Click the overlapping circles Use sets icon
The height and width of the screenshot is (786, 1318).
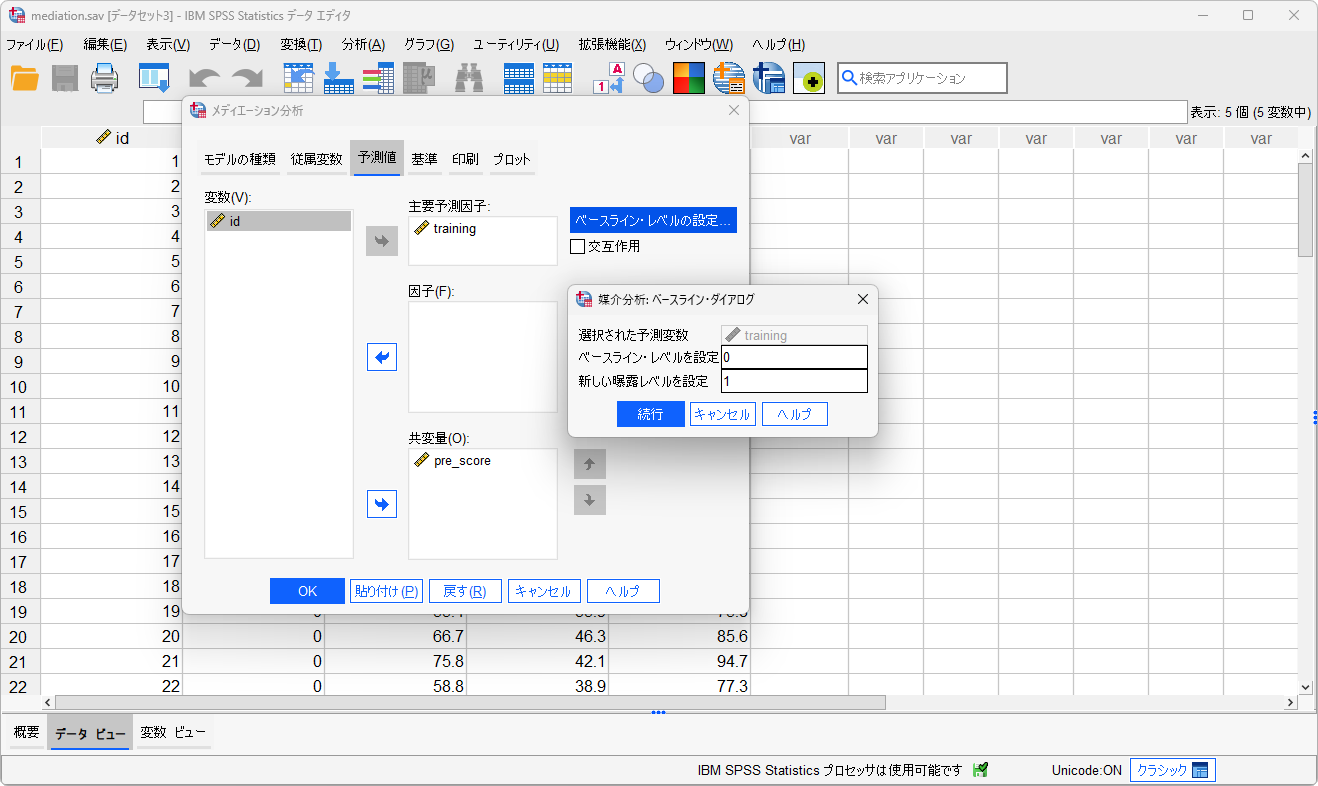tap(649, 78)
